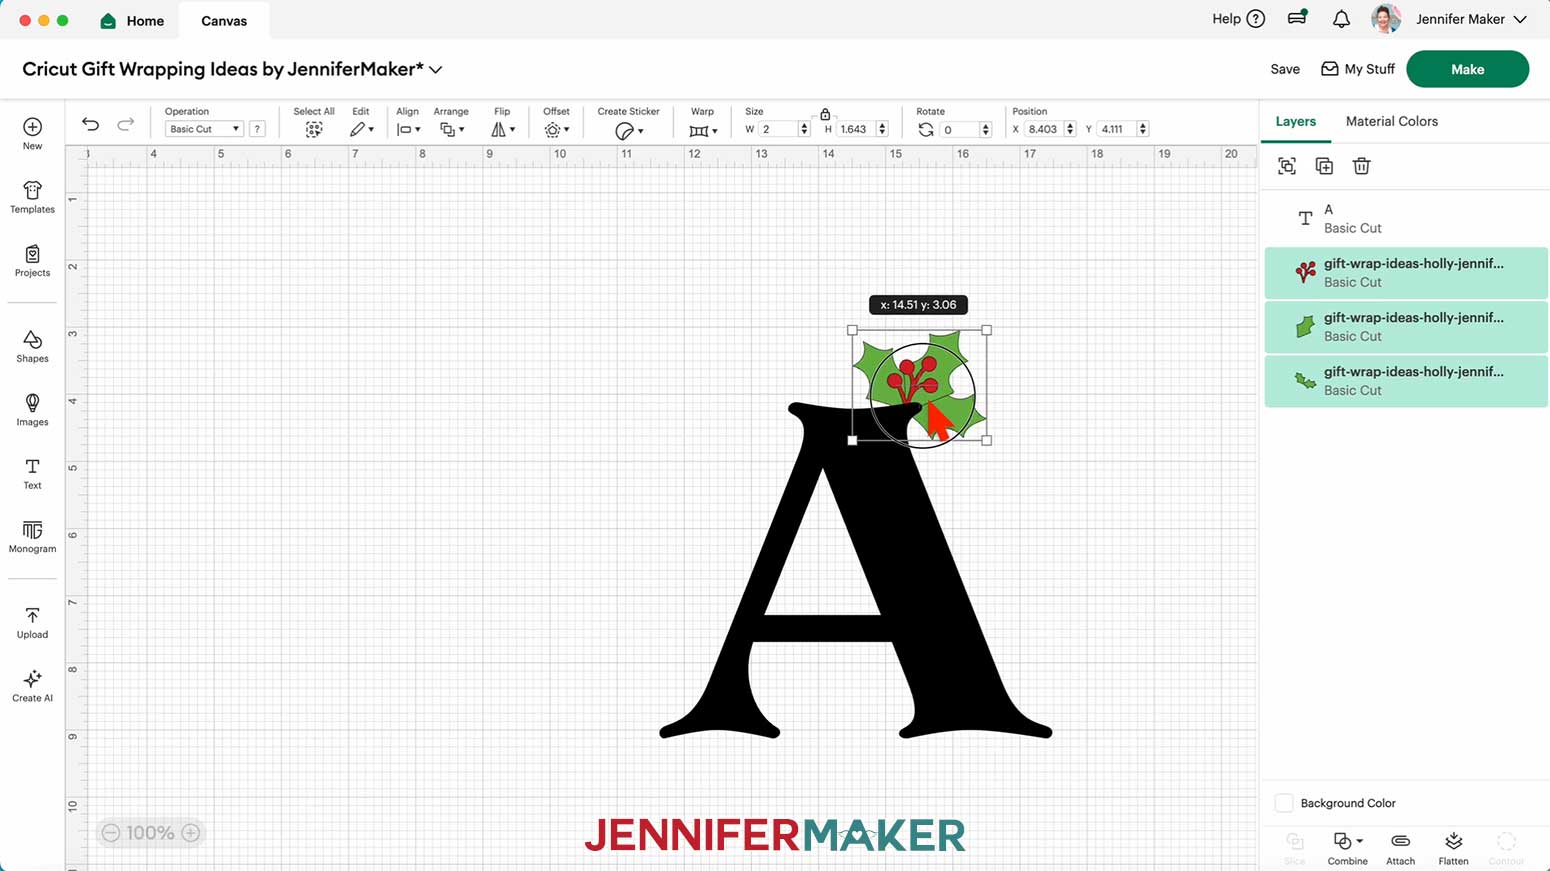The width and height of the screenshot is (1550, 871).
Task: Click the user profile avatar
Action: tap(1386, 19)
